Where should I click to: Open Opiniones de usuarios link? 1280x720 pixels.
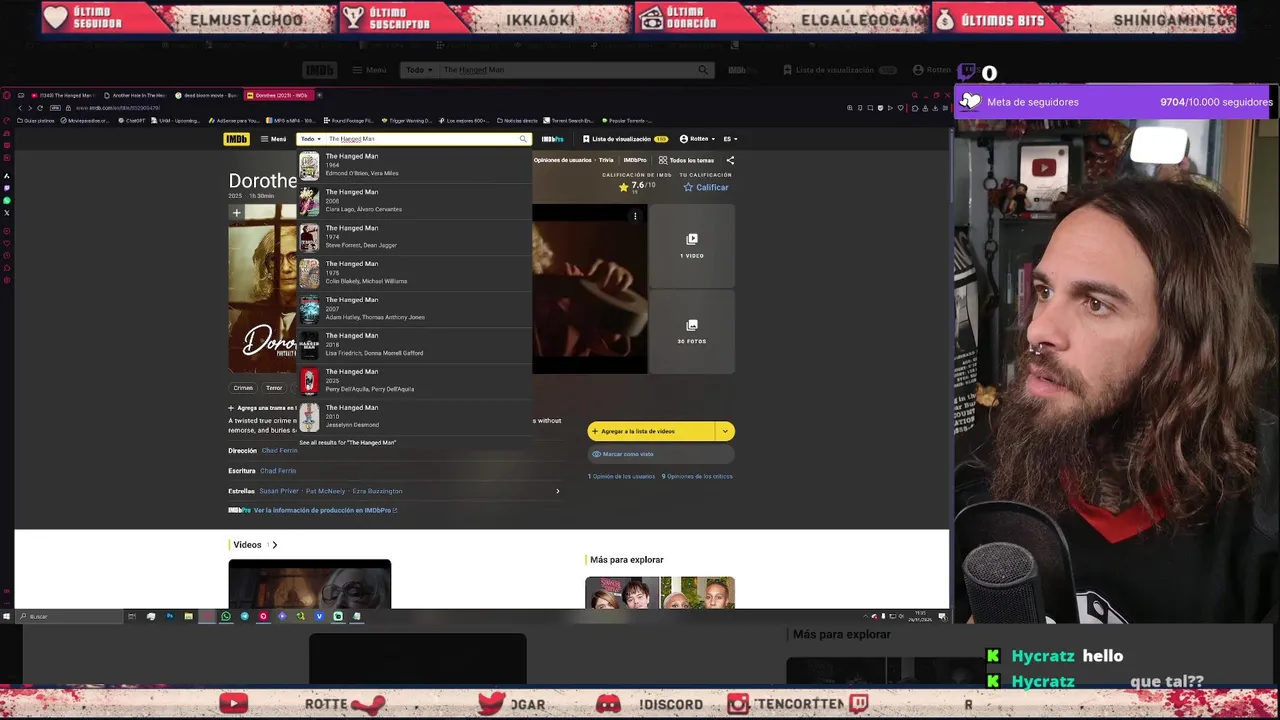pyautogui.click(x=562, y=160)
